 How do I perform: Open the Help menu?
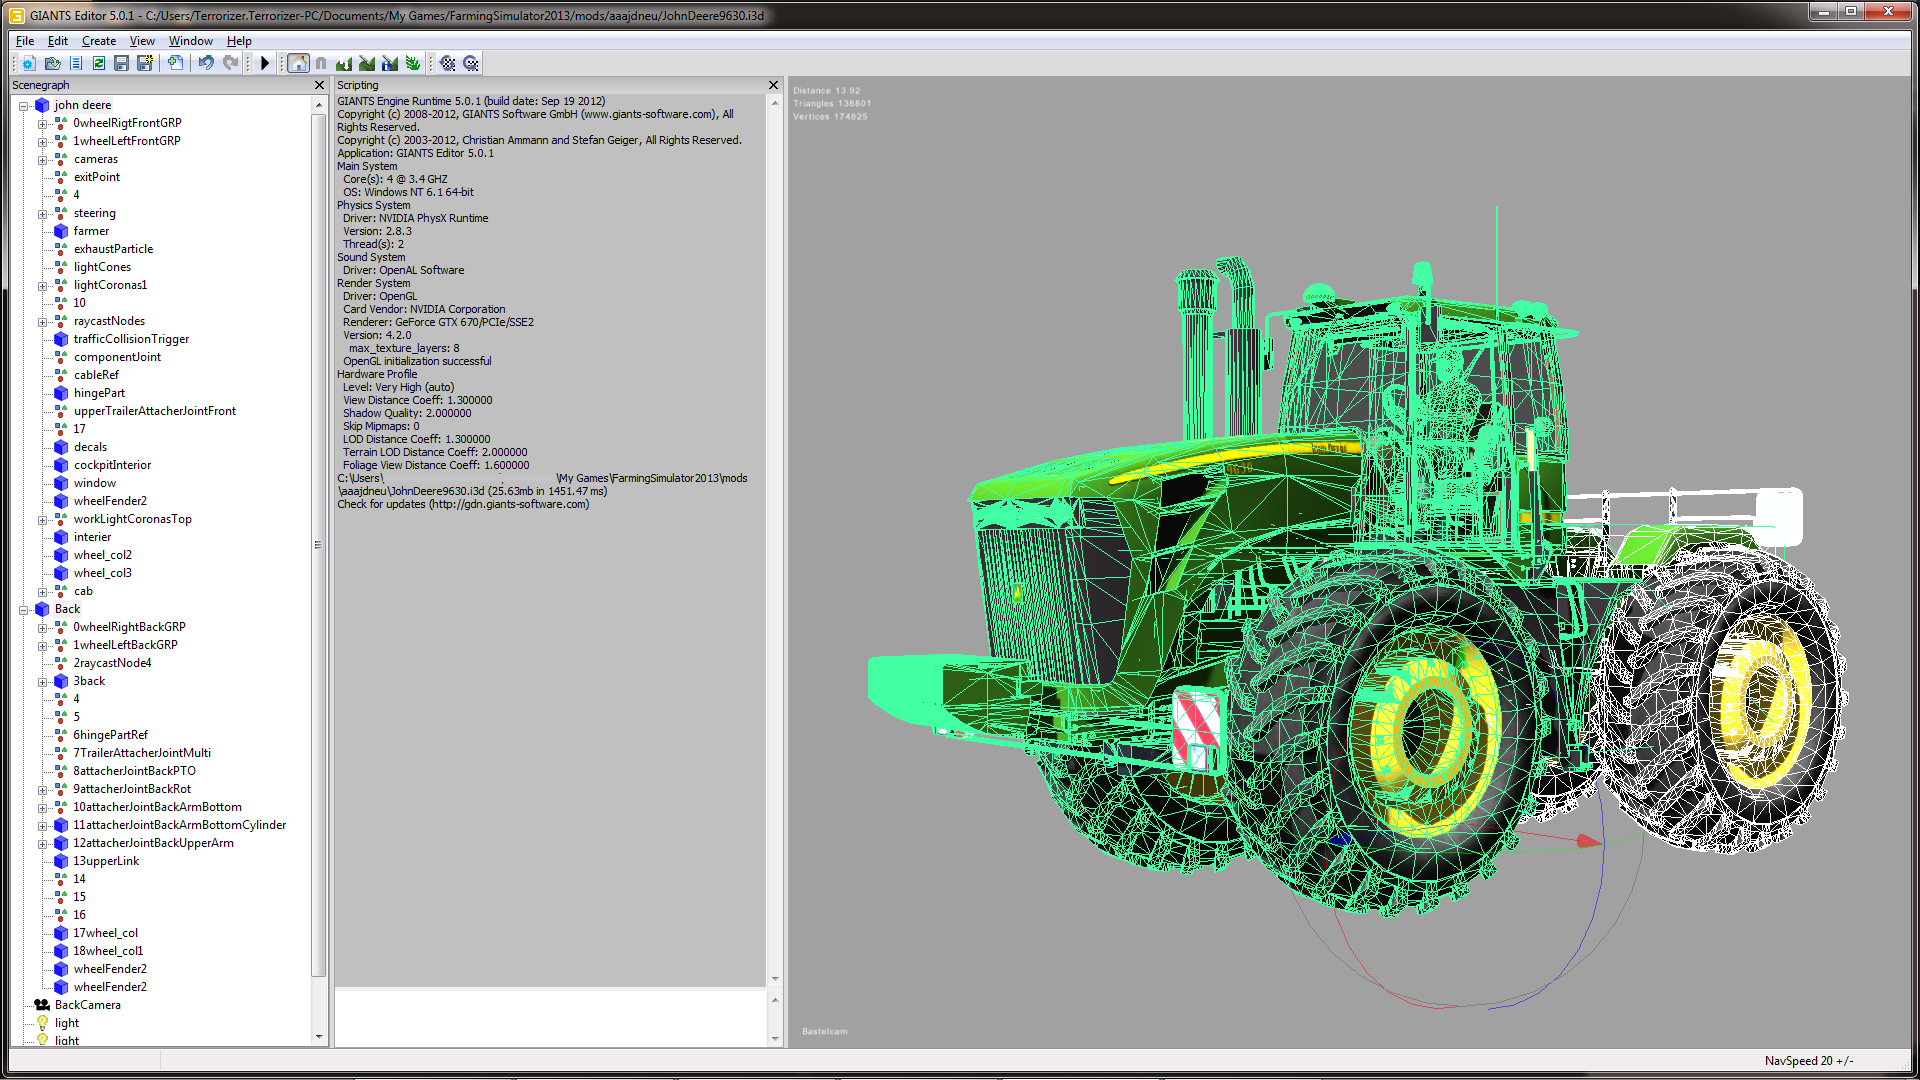pos(239,41)
